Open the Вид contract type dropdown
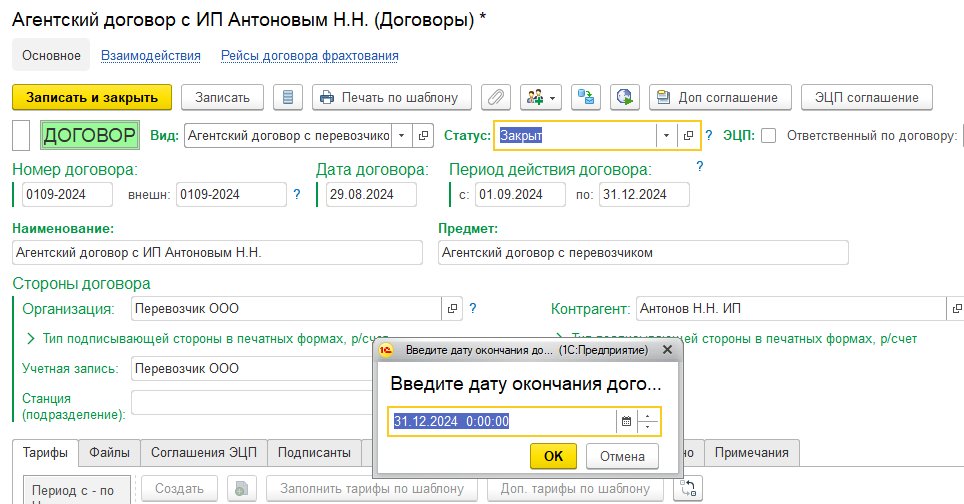Viewport: 964px width, 504px height. click(401, 136)
